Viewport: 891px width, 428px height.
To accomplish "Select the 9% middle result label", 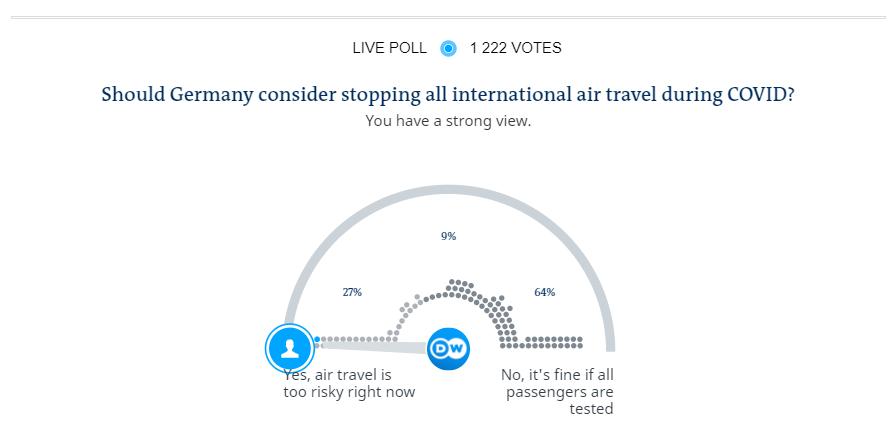I will (448, 236).
